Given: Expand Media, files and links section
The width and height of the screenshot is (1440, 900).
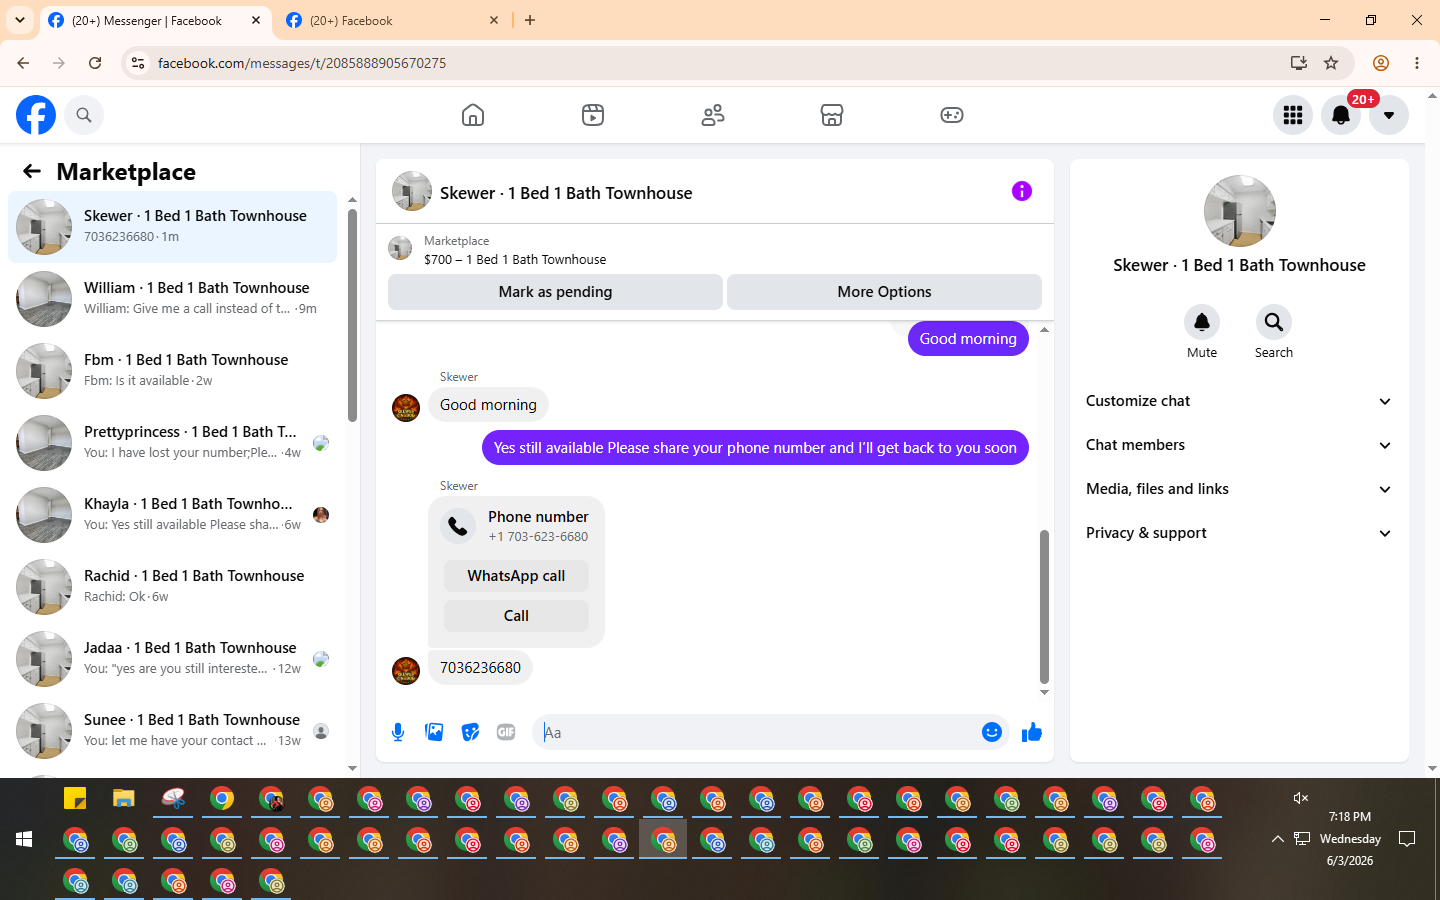Looking at the screenshot, I should click(1239, 489).
